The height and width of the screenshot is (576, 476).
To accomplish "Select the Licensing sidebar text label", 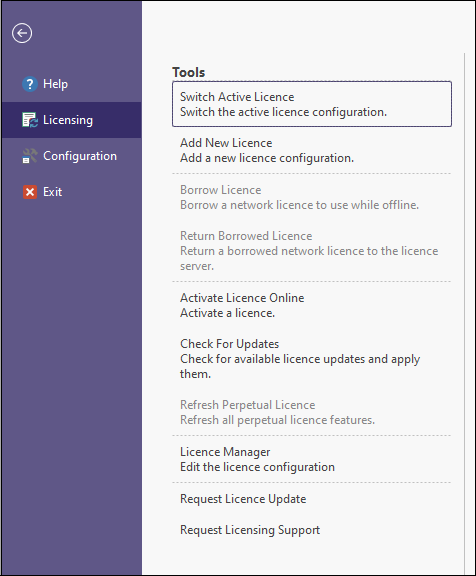I will (x=68, y=120).
